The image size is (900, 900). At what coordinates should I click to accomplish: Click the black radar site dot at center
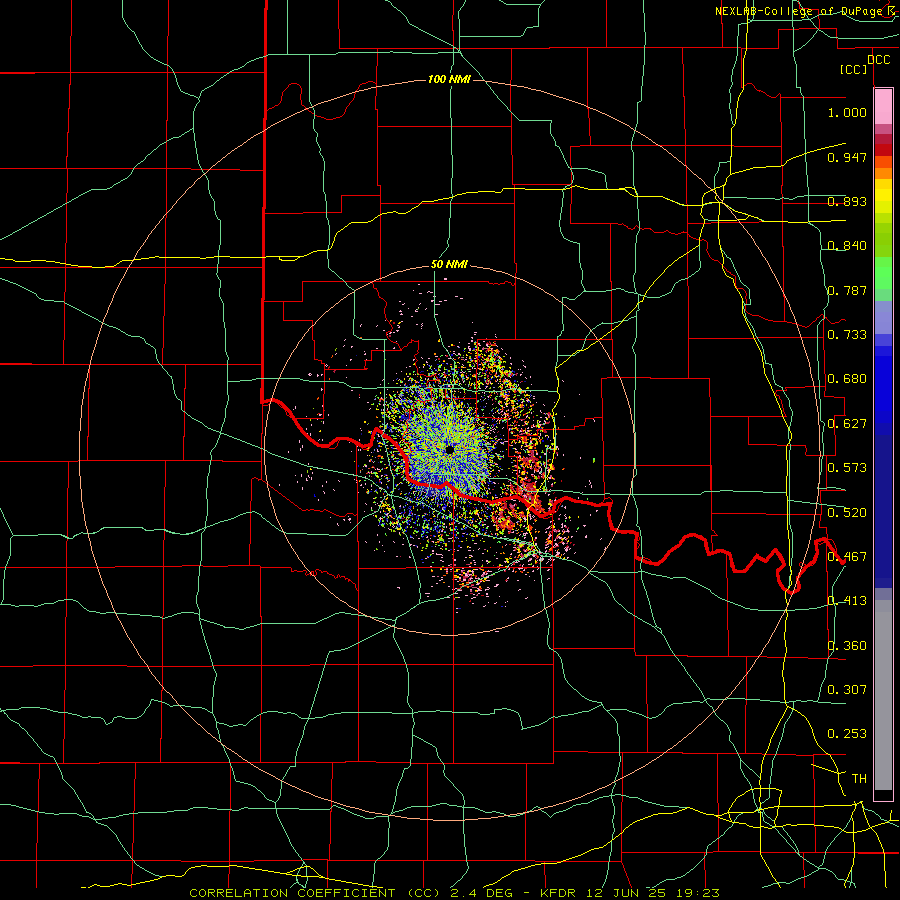(449, 449)
